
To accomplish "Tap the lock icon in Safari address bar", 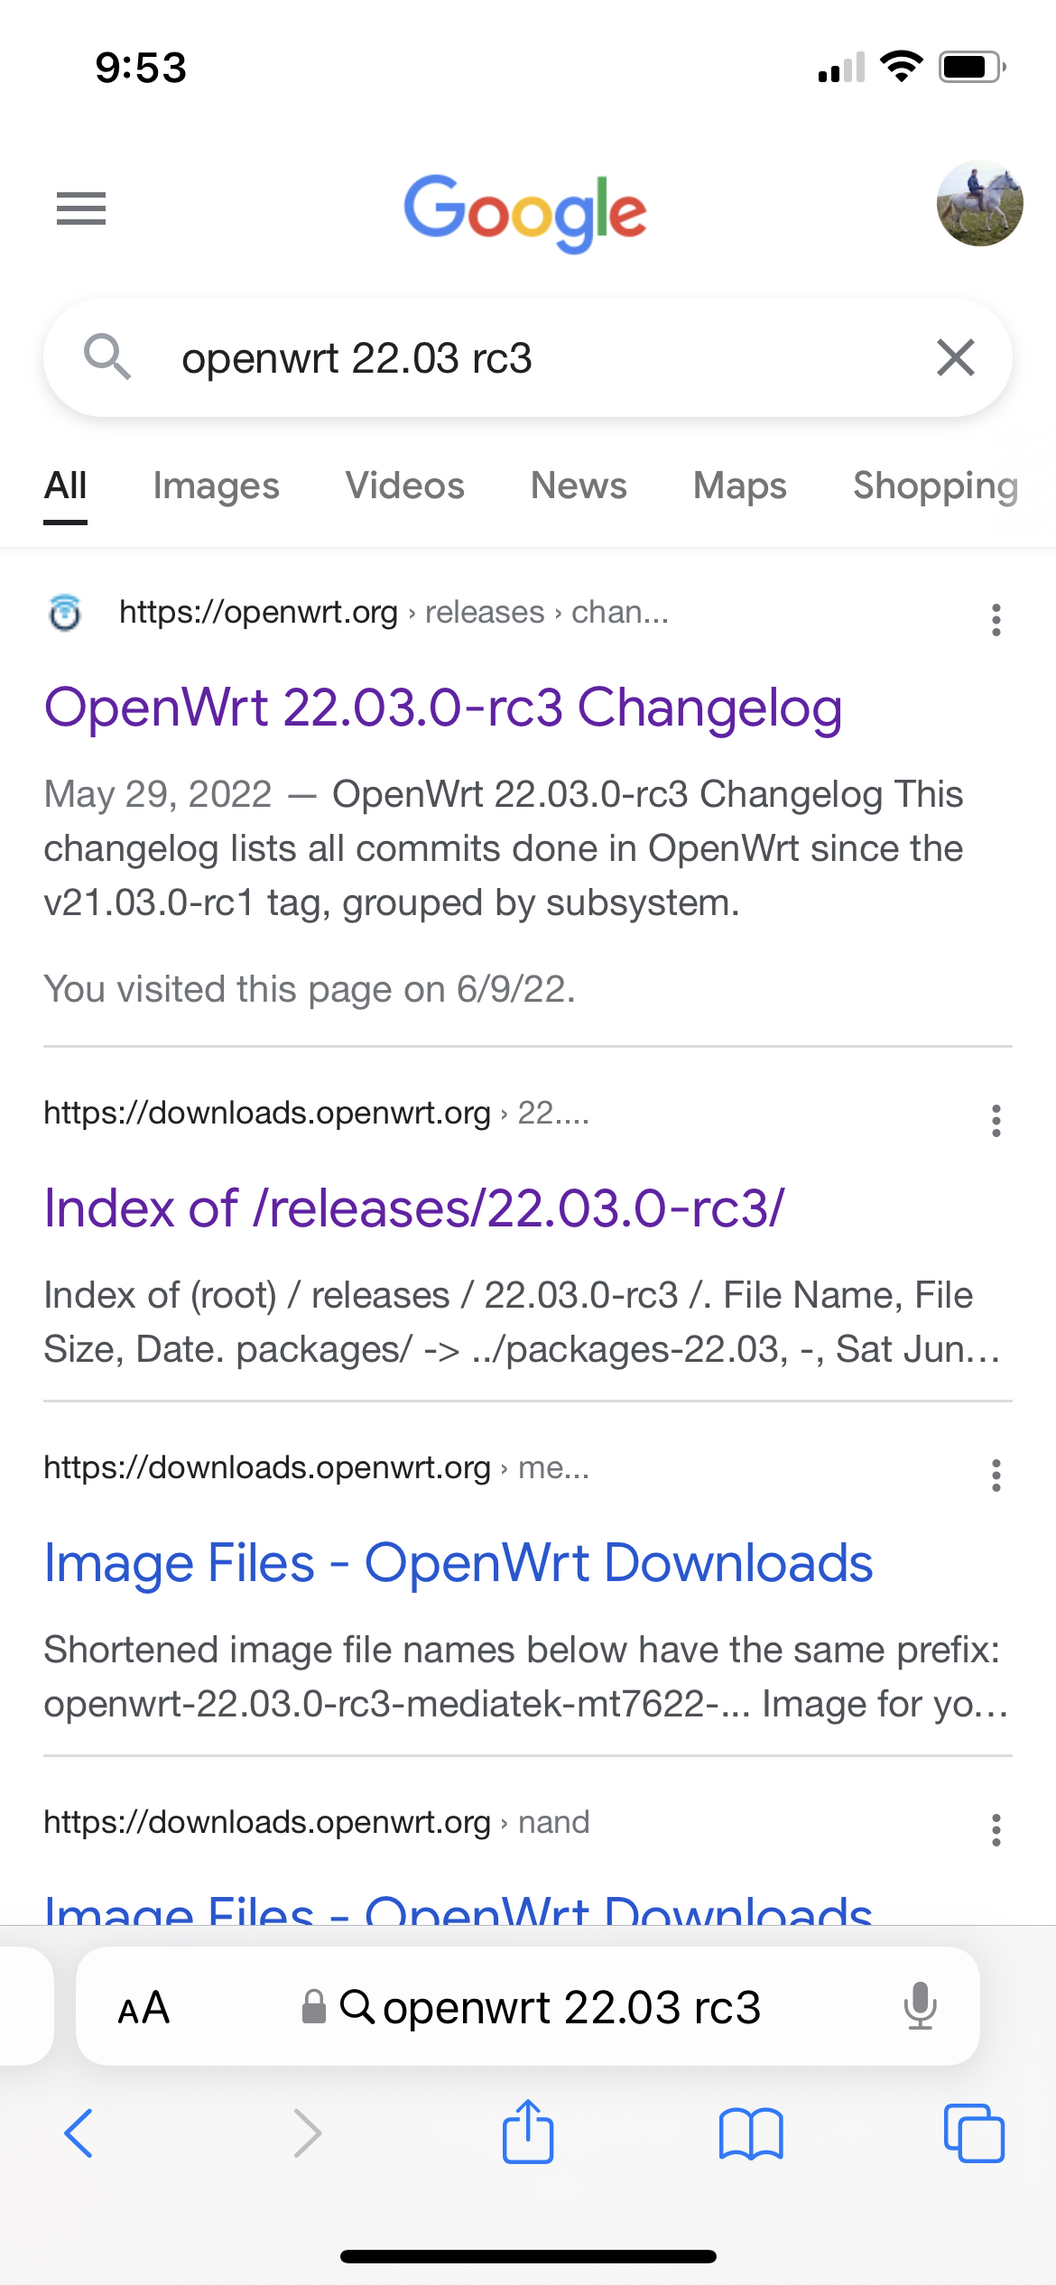I will (314, 2006).
